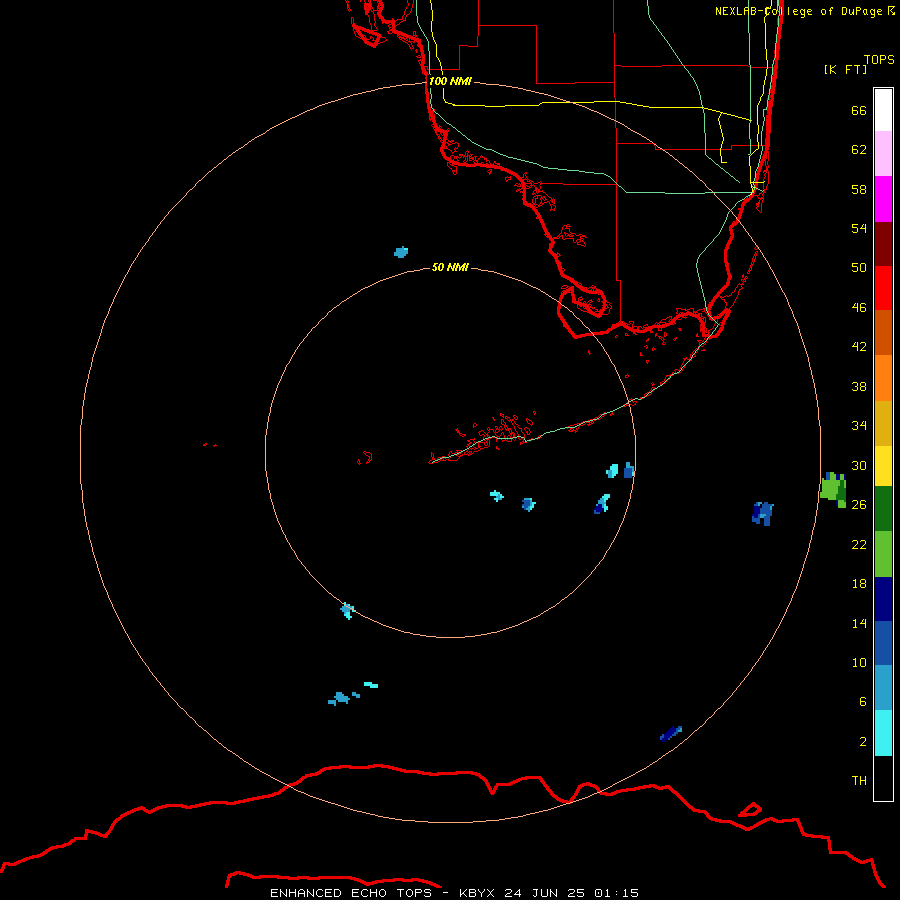Click the legend value 34
The height and width of the screenshot is (900, 900).
point(859,426)
